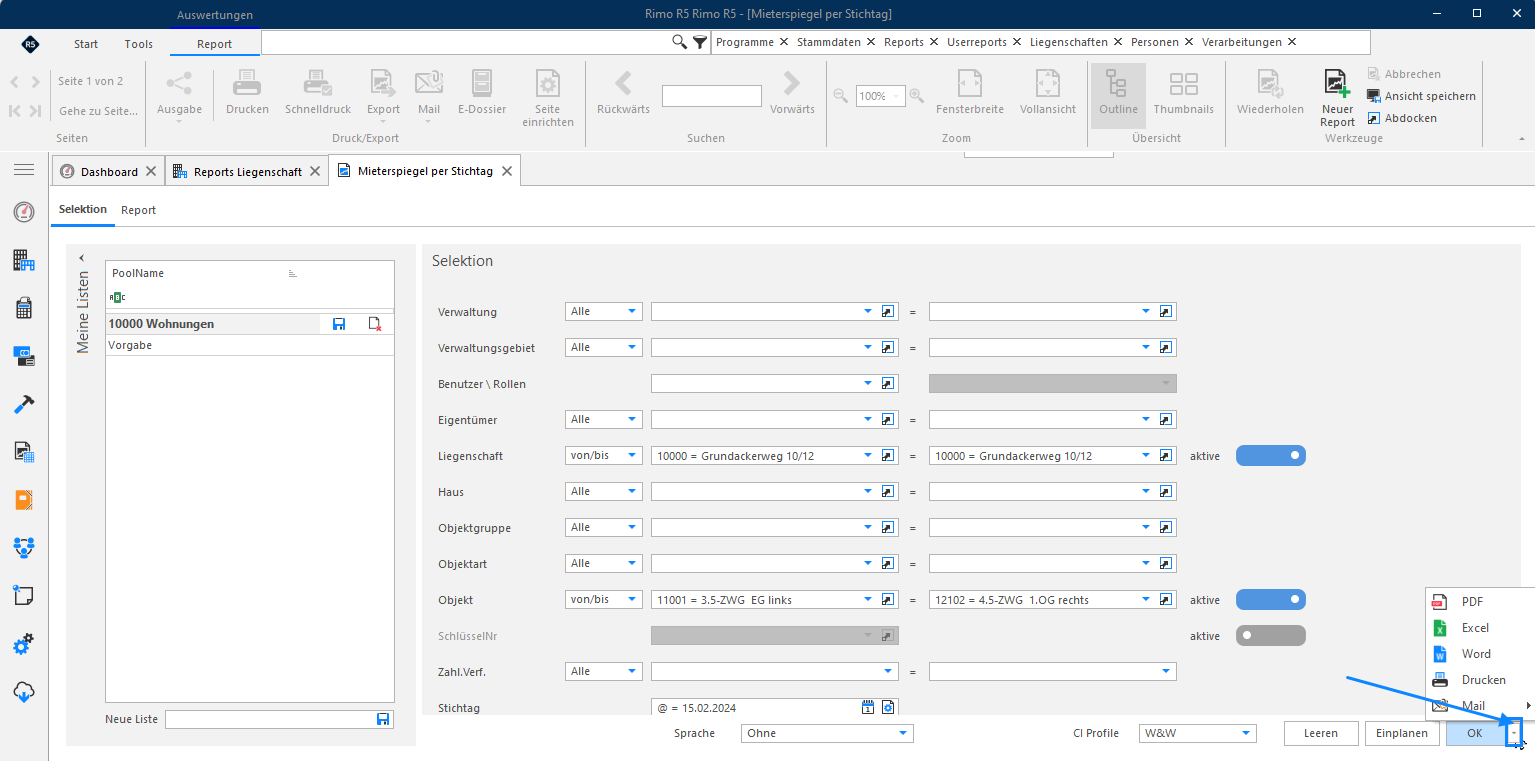Switch to Reports Liegenschaft tab
Viewport: 1535px width, 761px height.
tap(247, 172)
